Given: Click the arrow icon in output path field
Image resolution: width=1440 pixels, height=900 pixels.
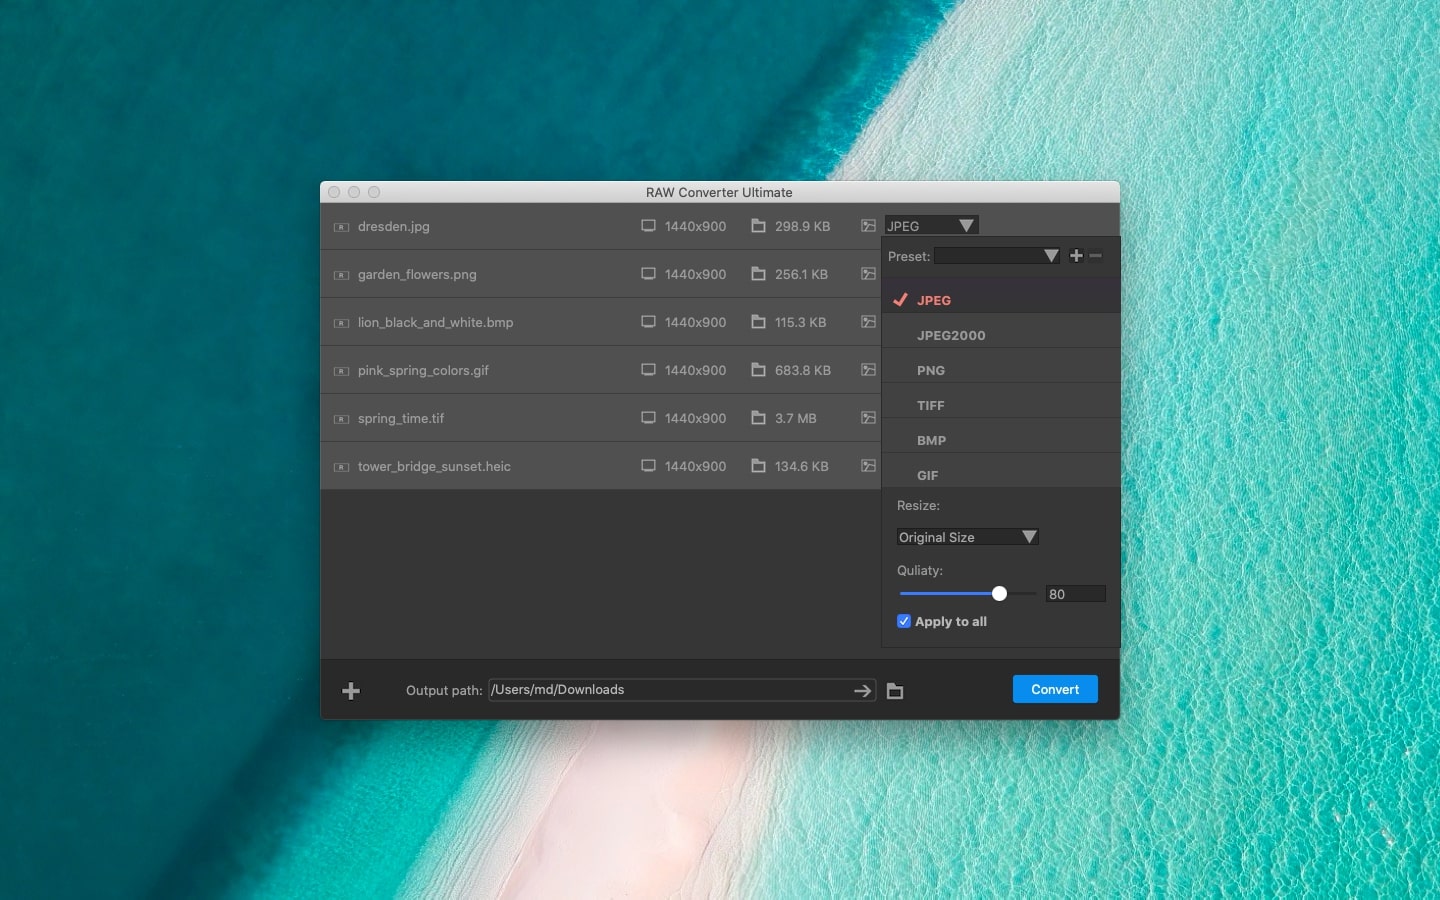Looking at the screenshot, I should pyautogui.click(x=862, y=691).
